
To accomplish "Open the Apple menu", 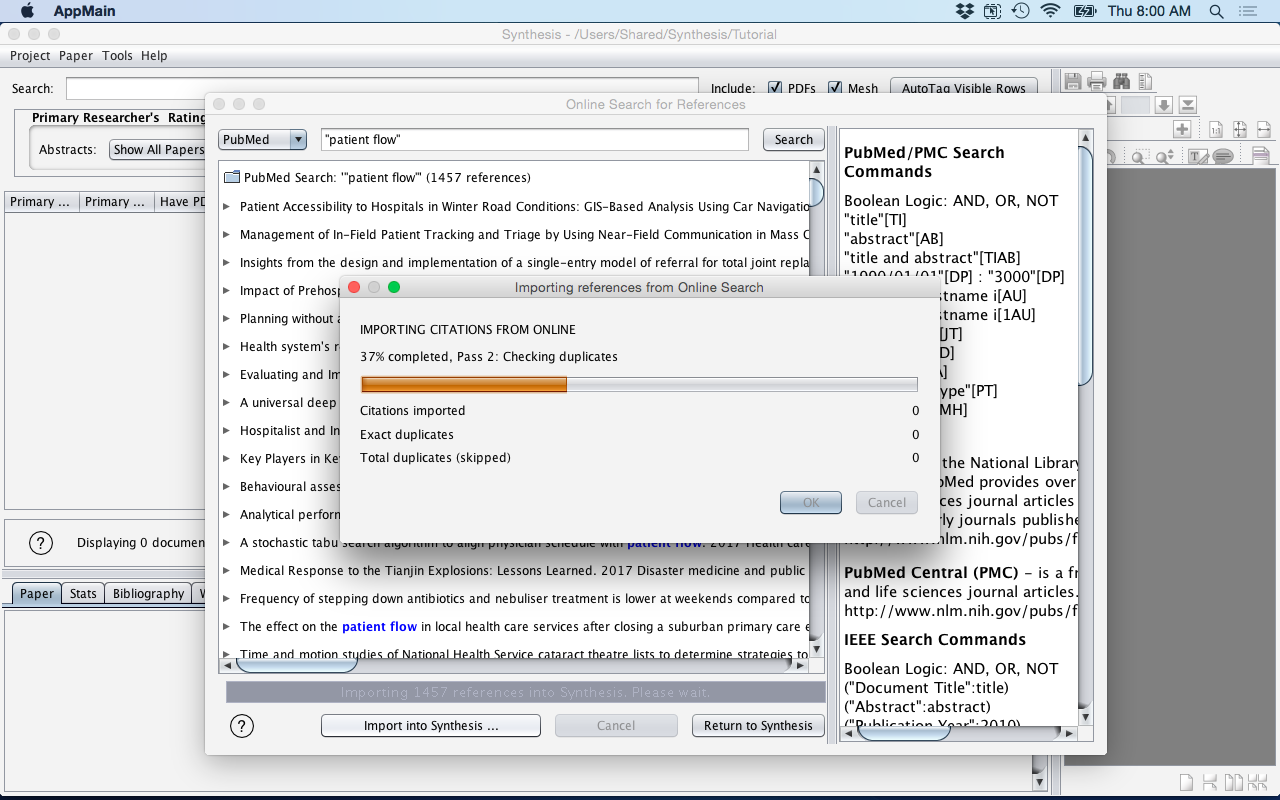I will [27, 11].
